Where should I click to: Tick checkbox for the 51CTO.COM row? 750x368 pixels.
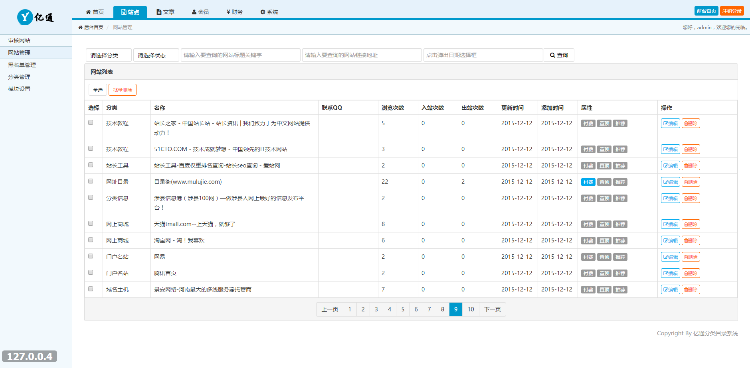click(x=90, y=149)
